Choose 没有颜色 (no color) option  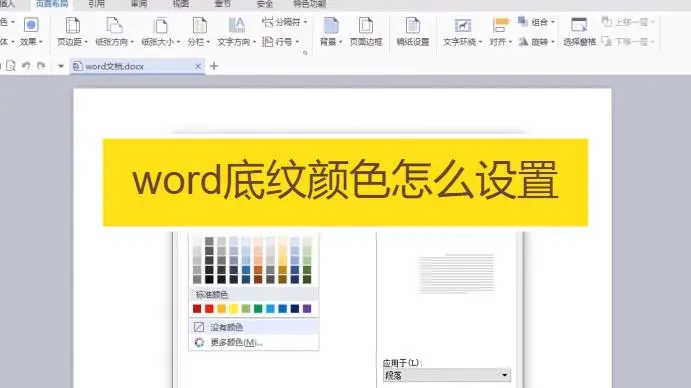click(x=254, y=327)
